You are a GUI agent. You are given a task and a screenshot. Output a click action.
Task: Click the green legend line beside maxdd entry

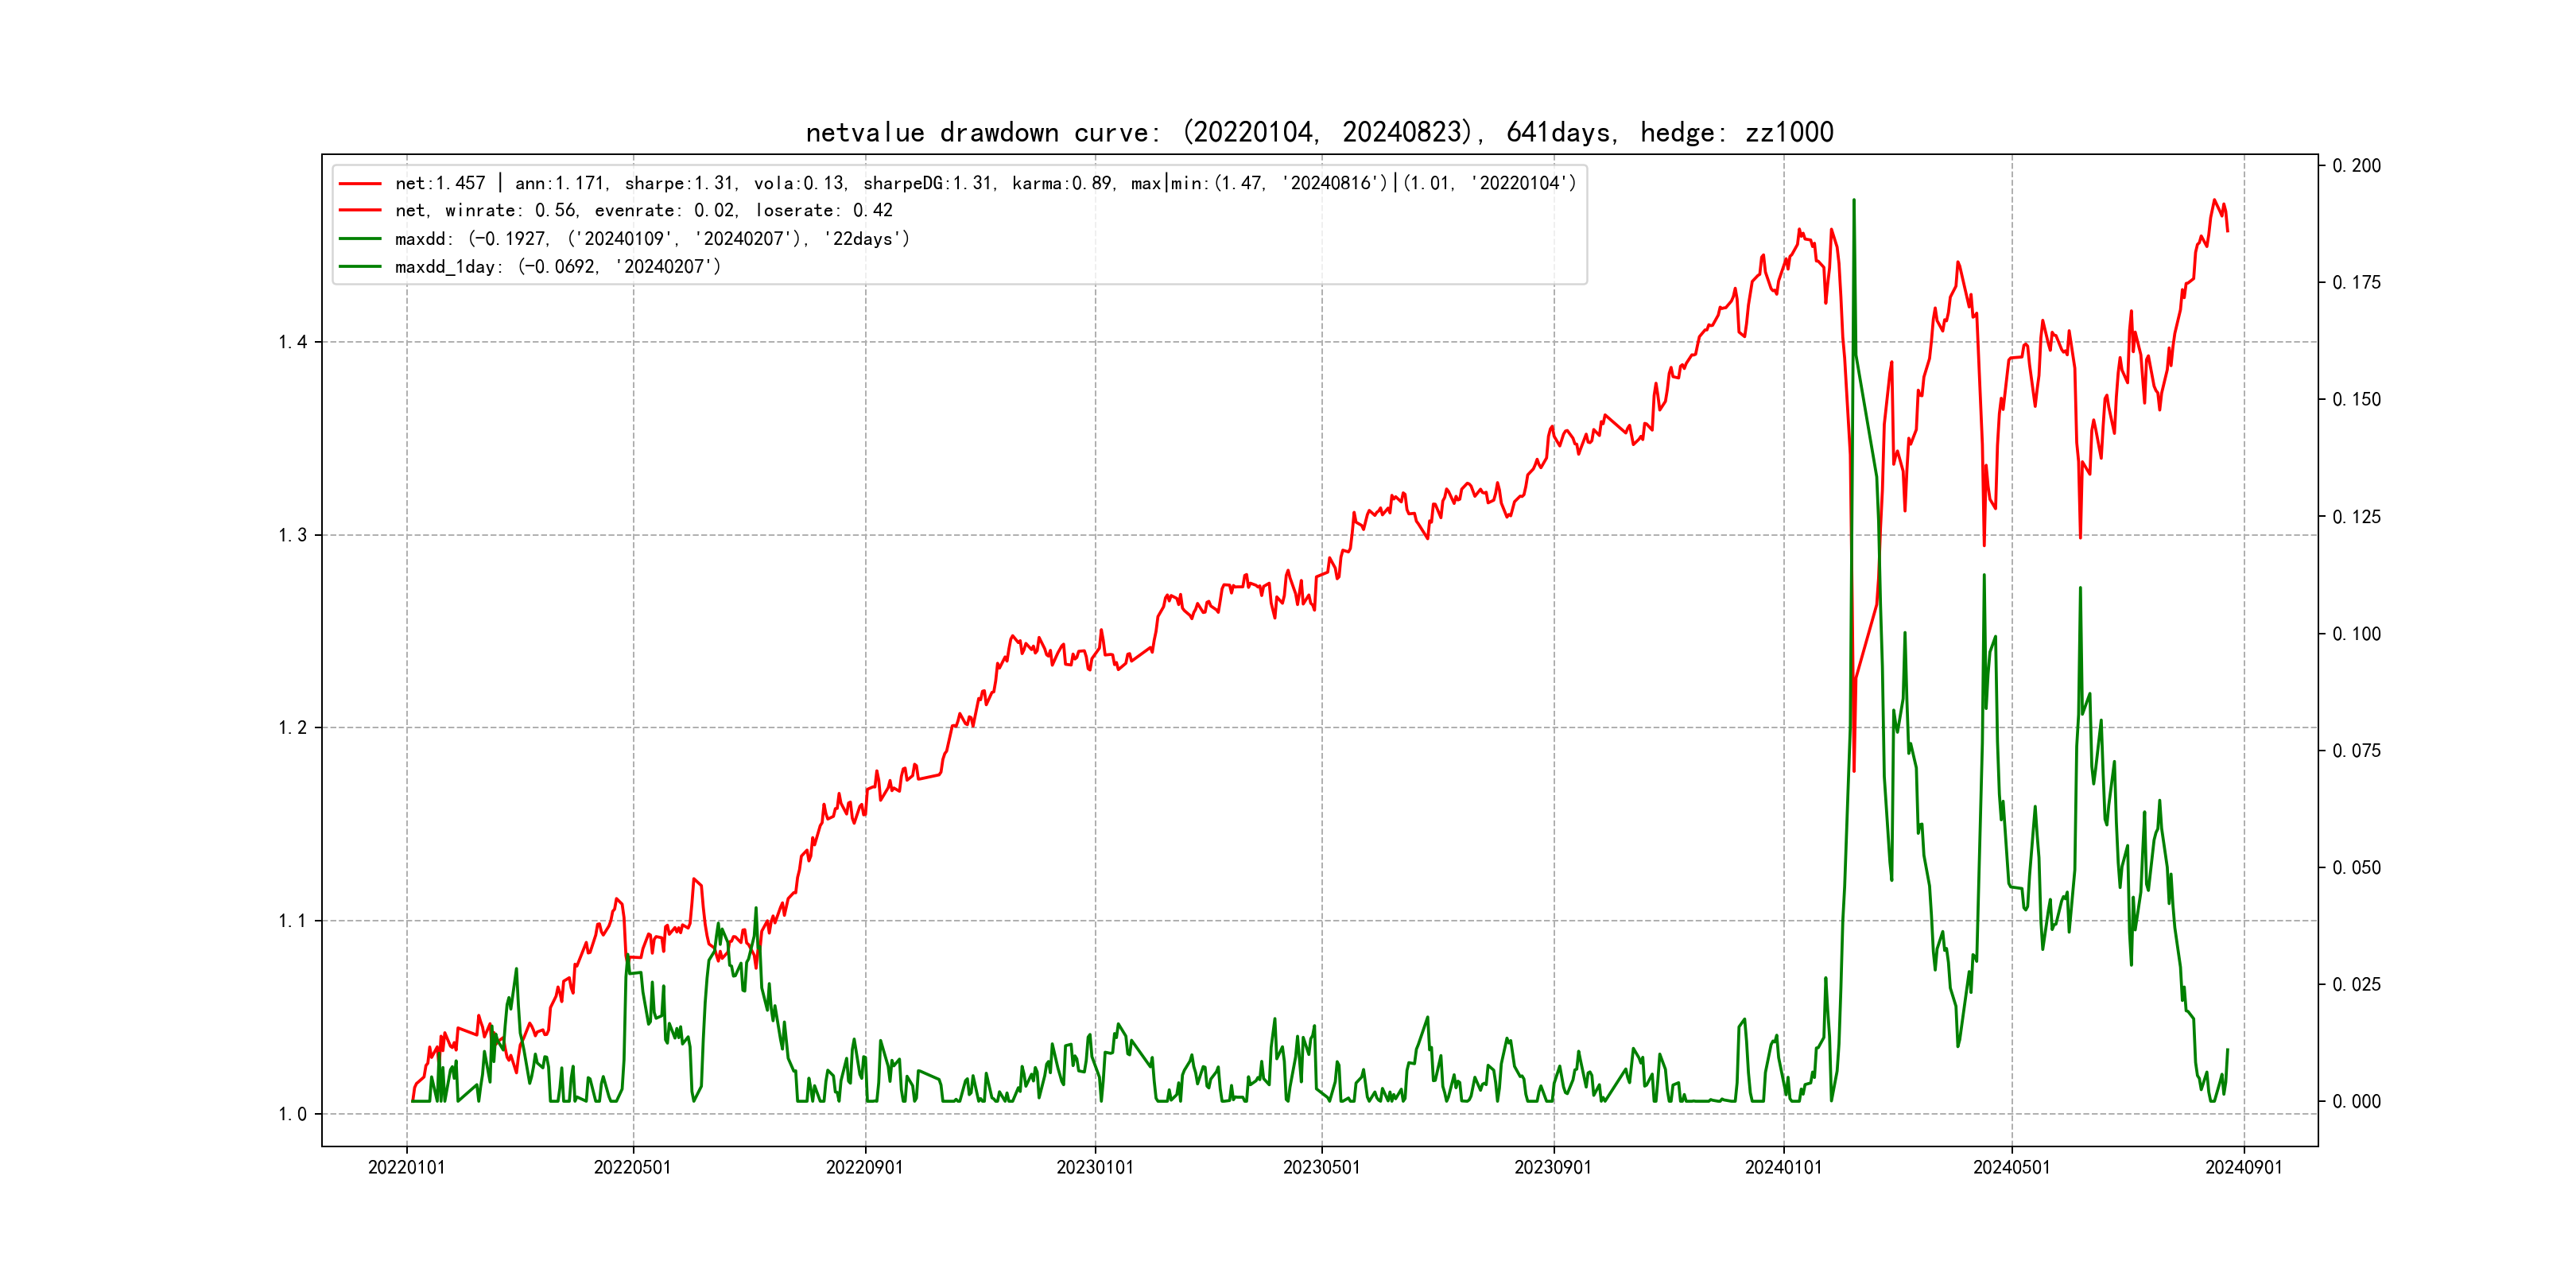click(360, 239)
